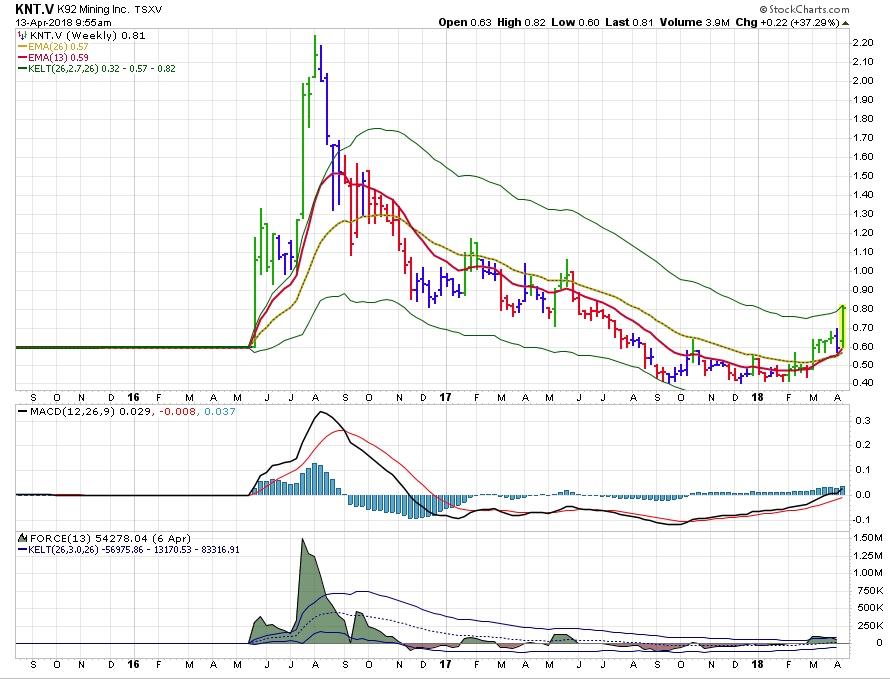
Task: Click the 1.00 price axis label
Action: [x=863, y=270]
